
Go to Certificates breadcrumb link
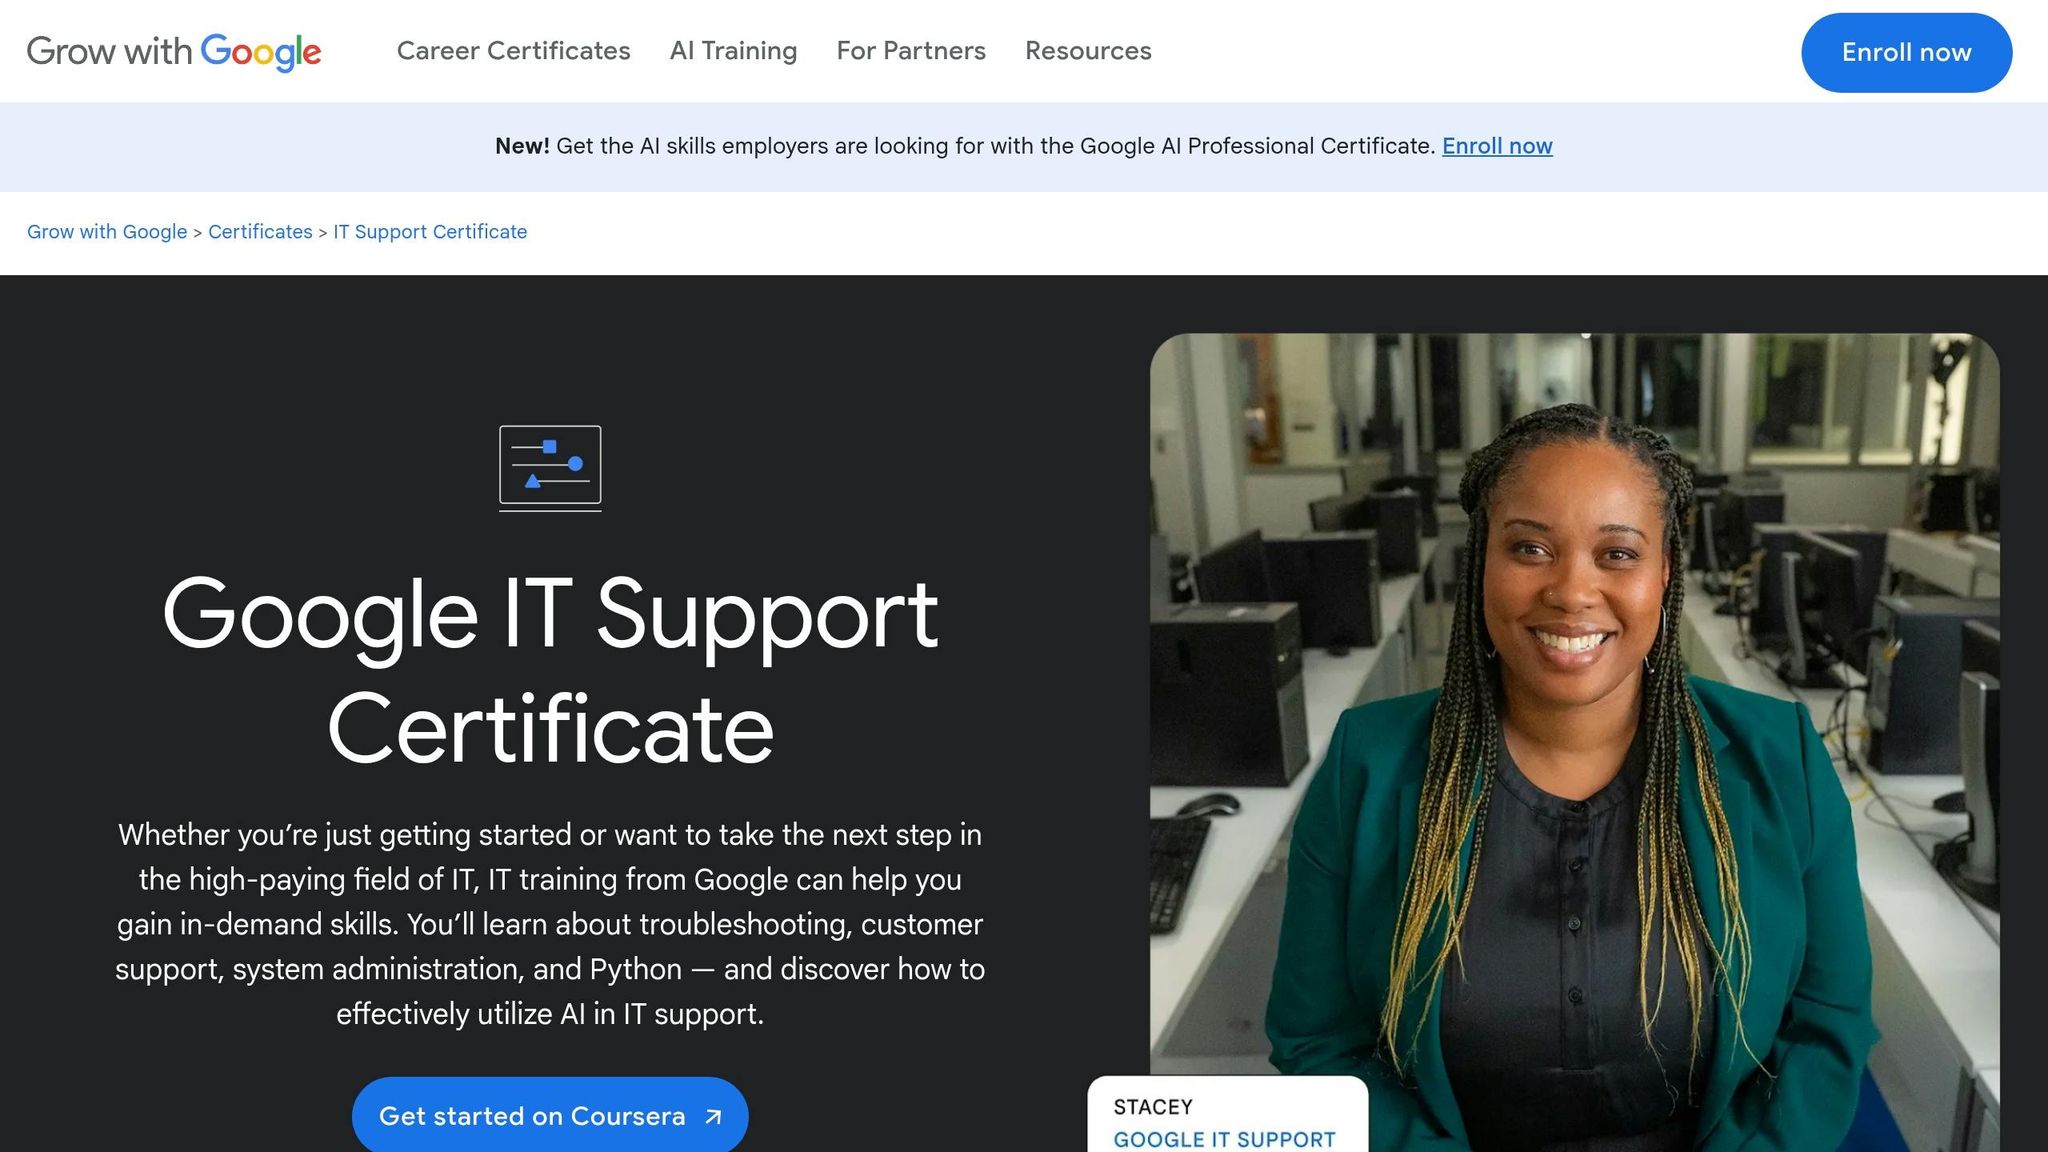[x=260, y=232]
